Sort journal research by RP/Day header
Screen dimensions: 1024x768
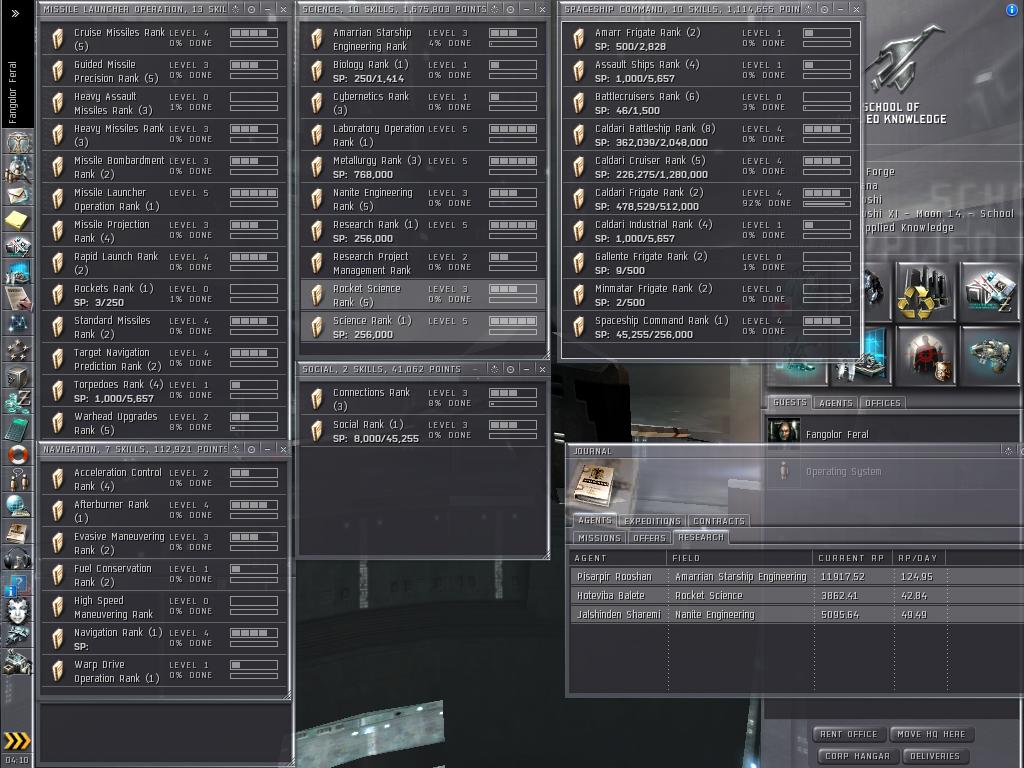coord(918,558)
